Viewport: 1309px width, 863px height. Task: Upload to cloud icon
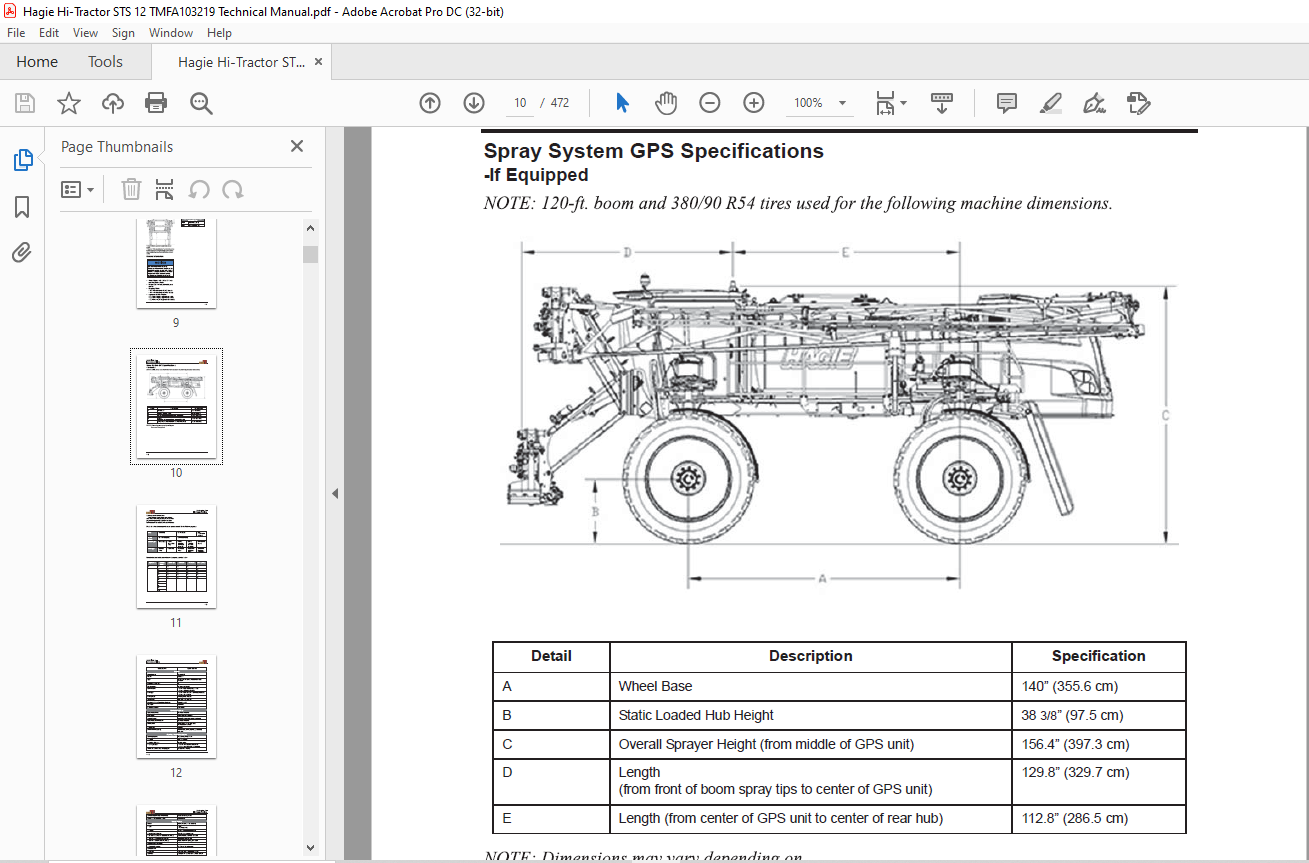112,103
